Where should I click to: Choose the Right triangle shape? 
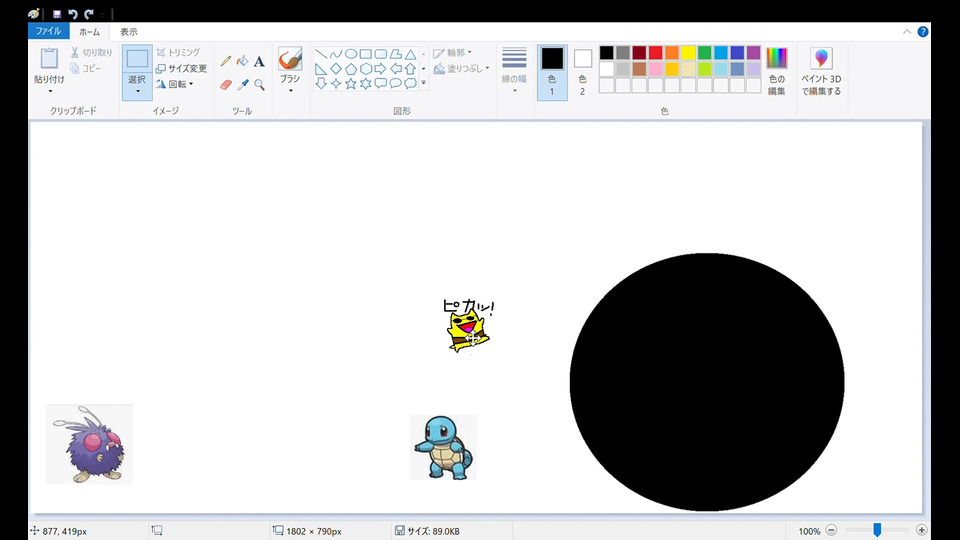321,69
